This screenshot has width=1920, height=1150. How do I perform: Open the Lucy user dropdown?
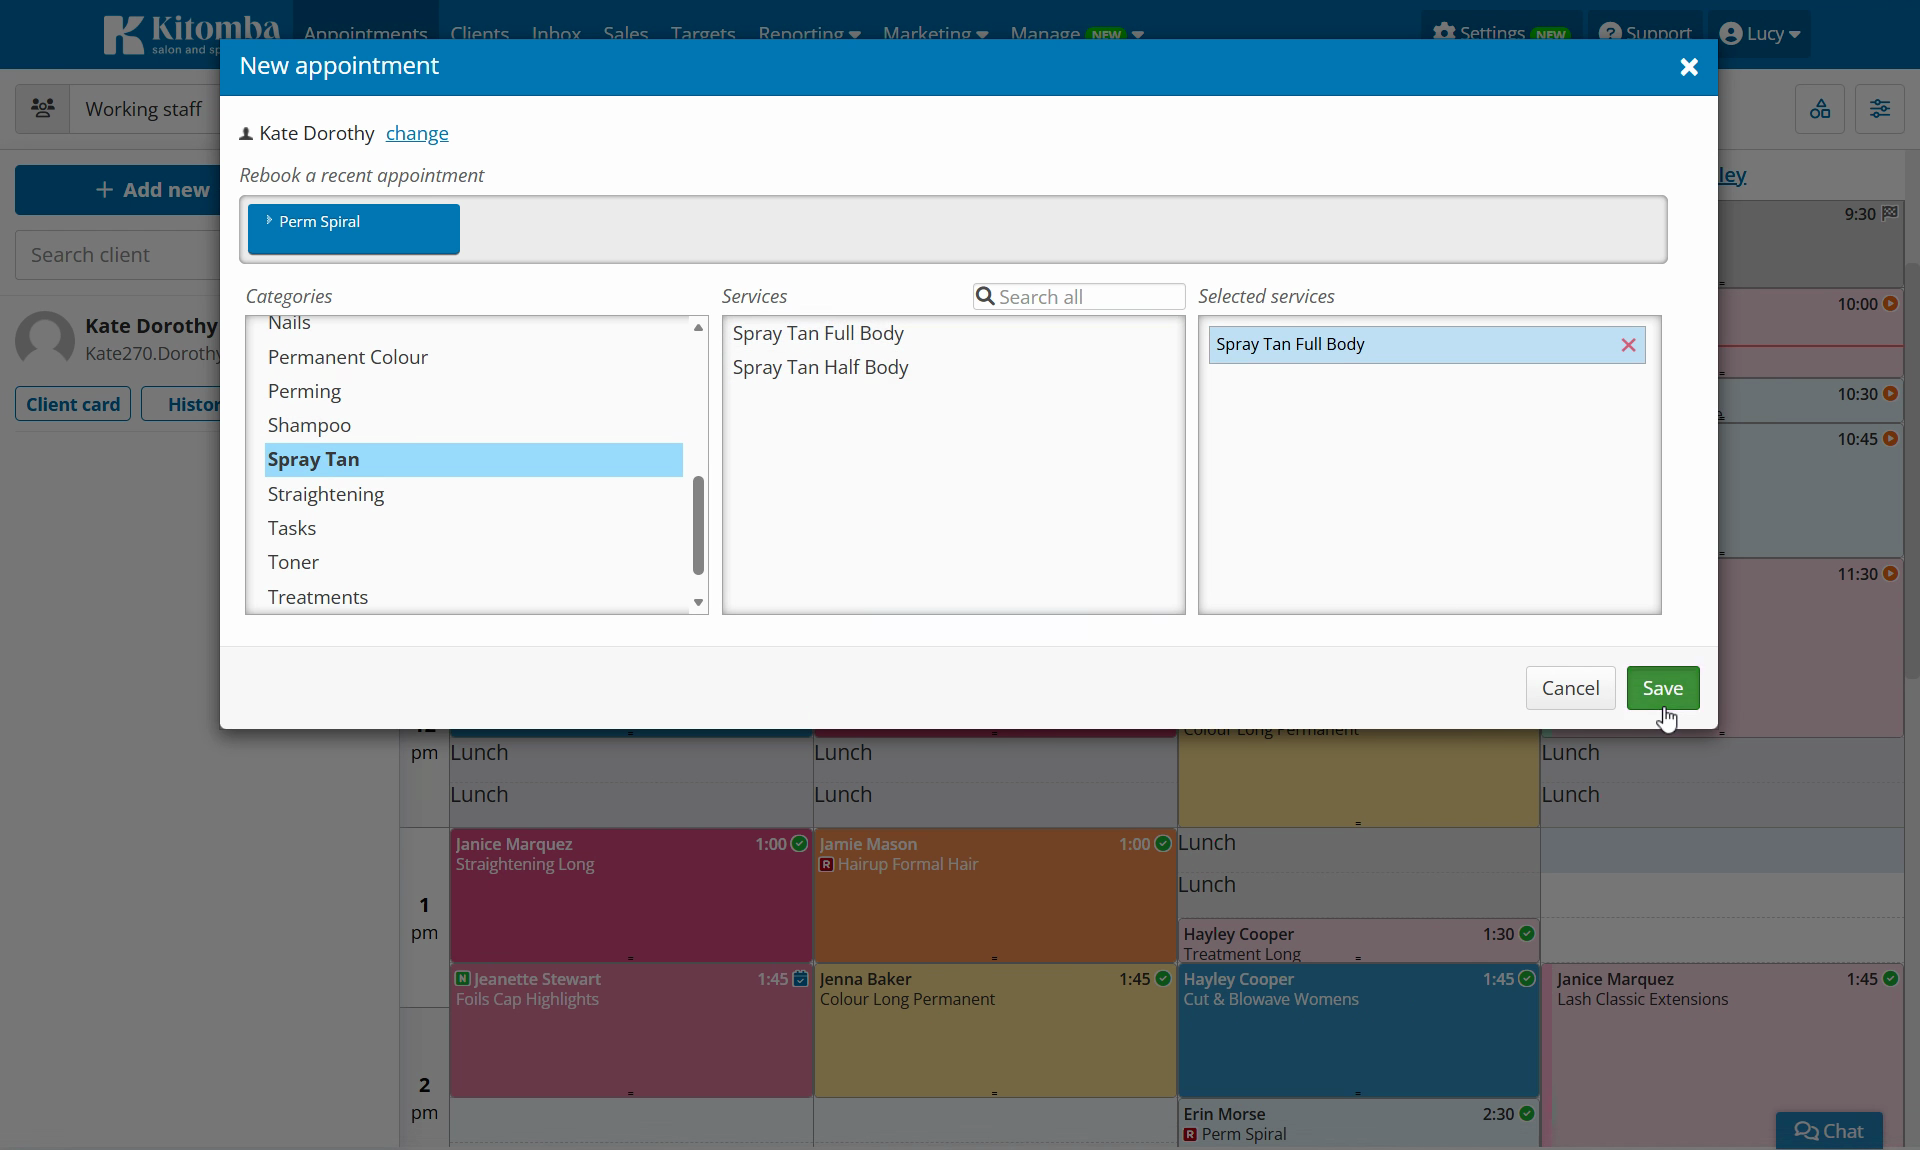(x=1760, y=34)
